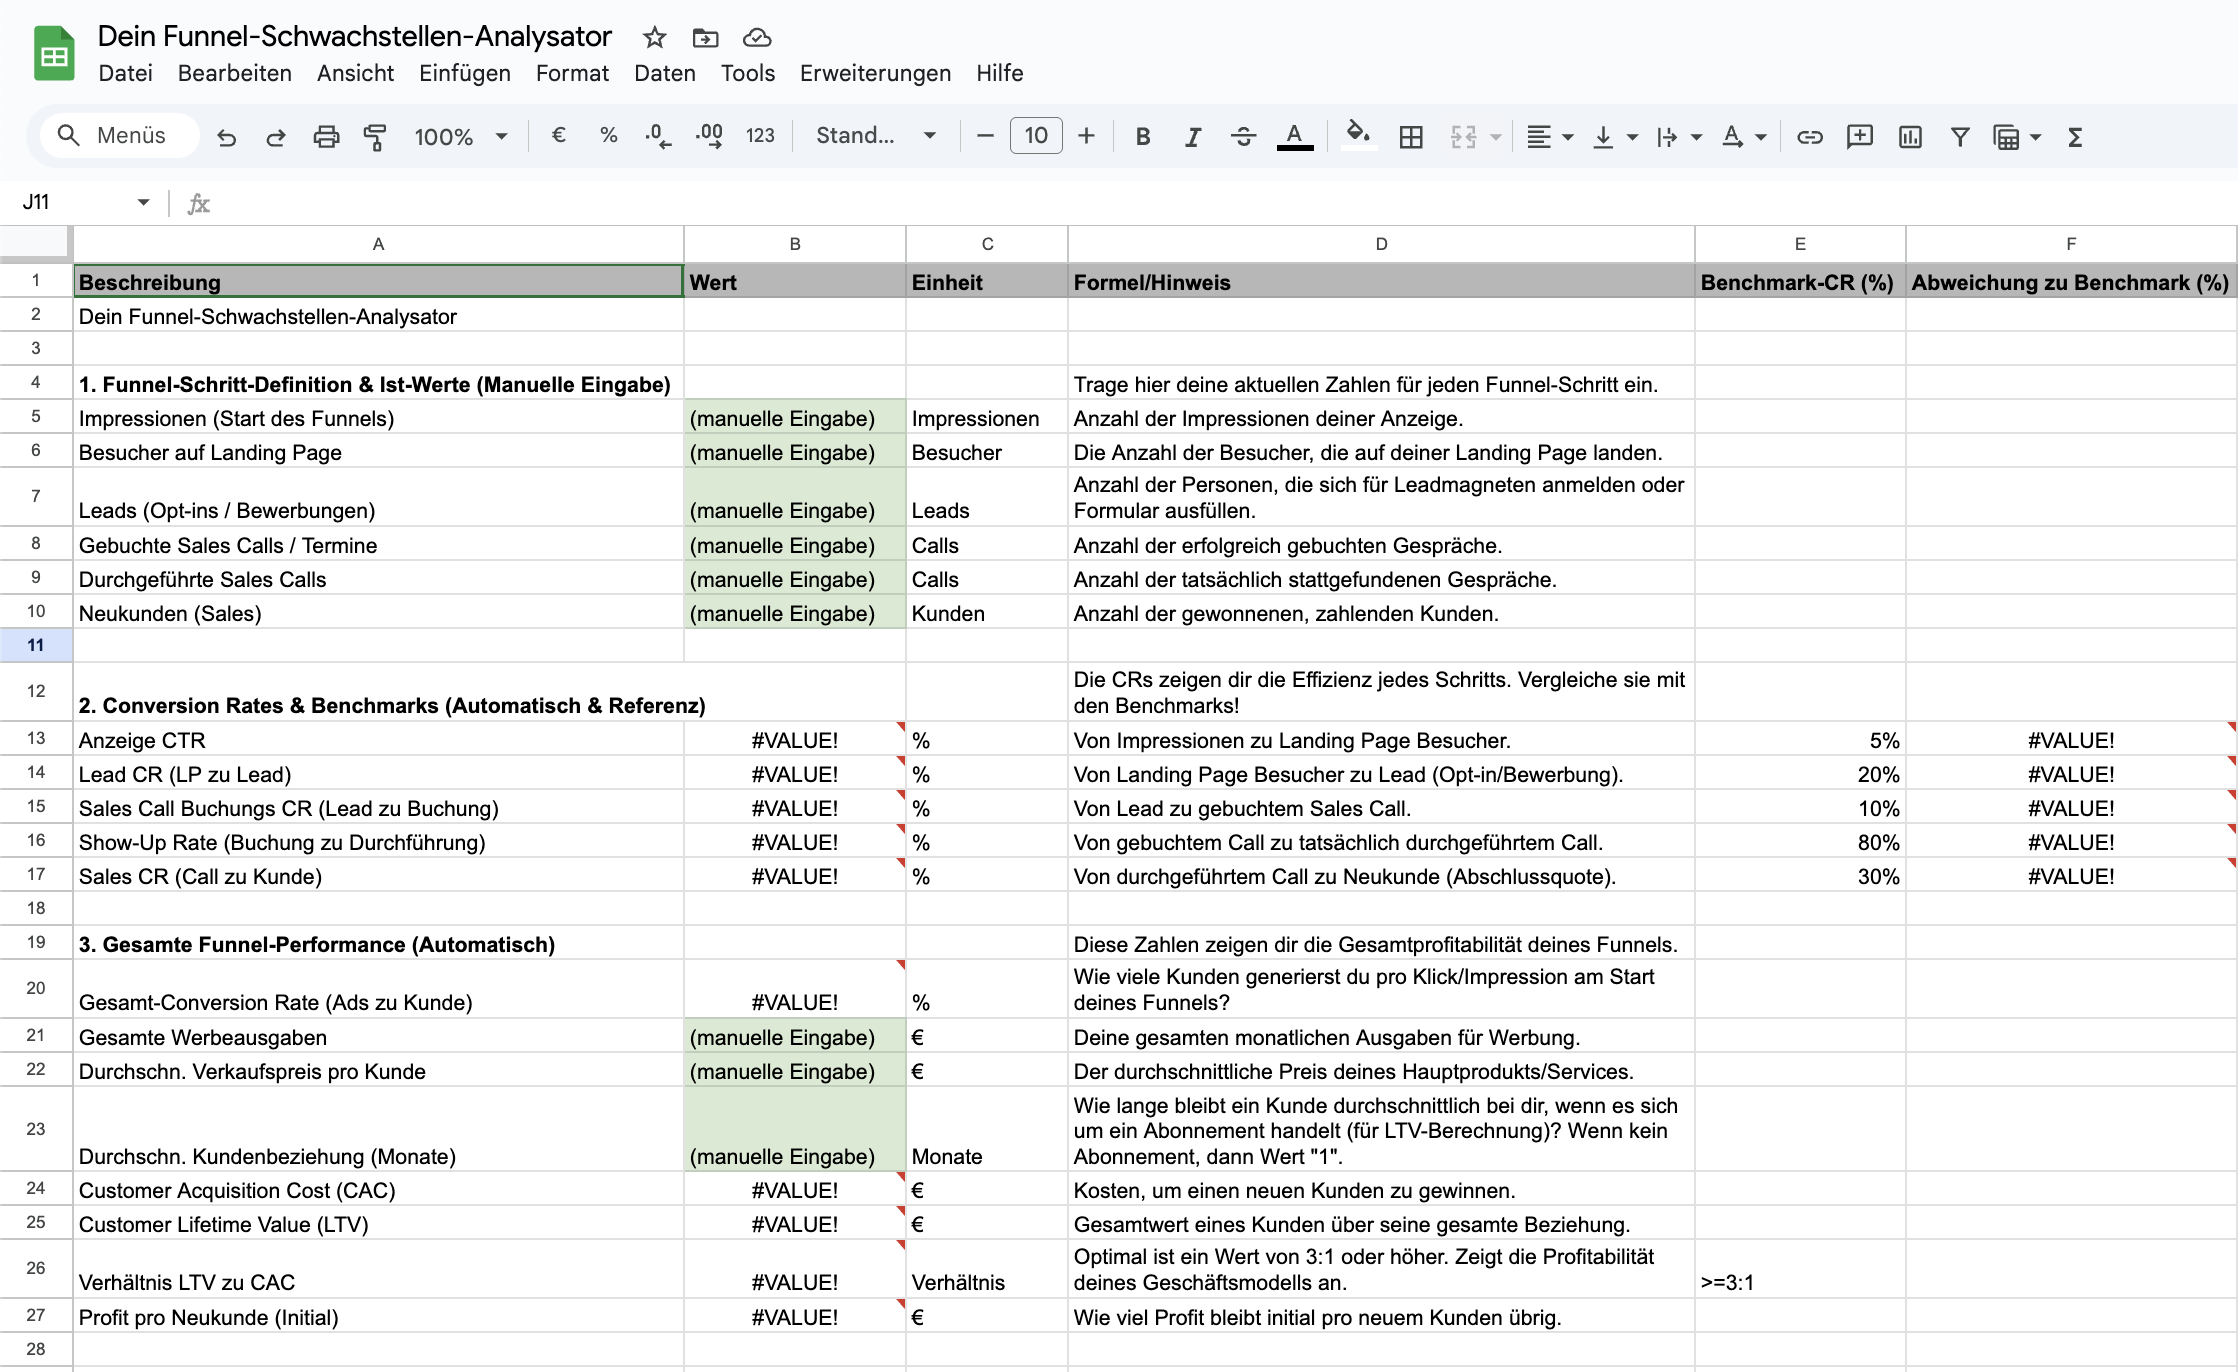Toggle bold formatting
This screenshot has width=2238, height=1372.
(1143, 137)
